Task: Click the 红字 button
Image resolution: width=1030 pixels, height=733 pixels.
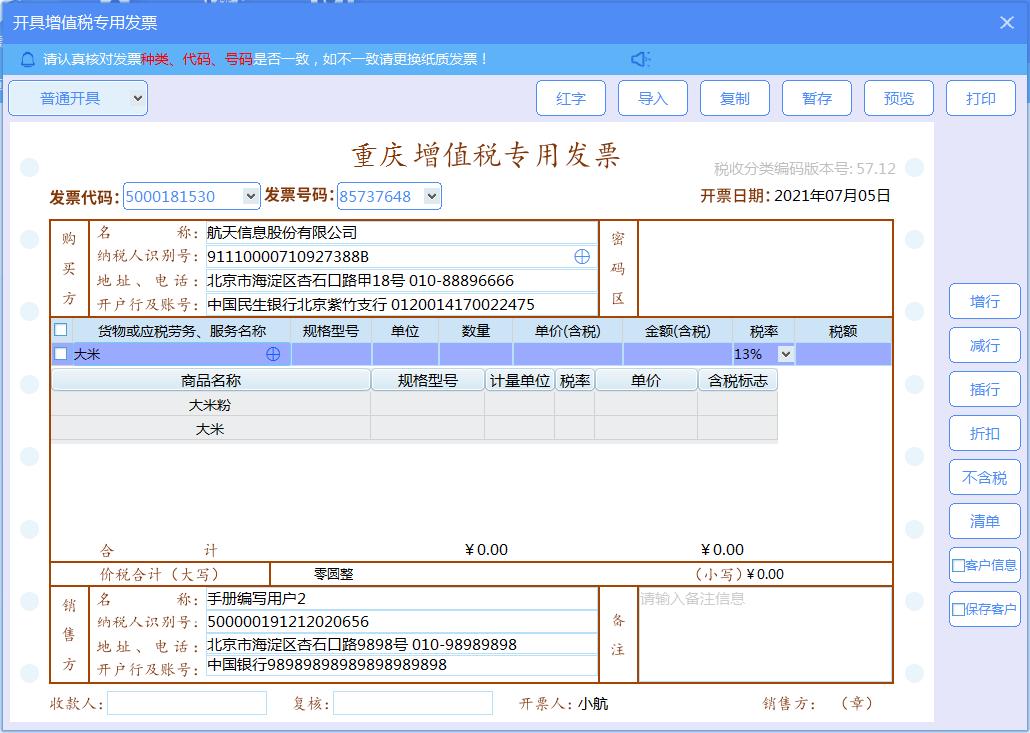Action: tap(570, 98)
